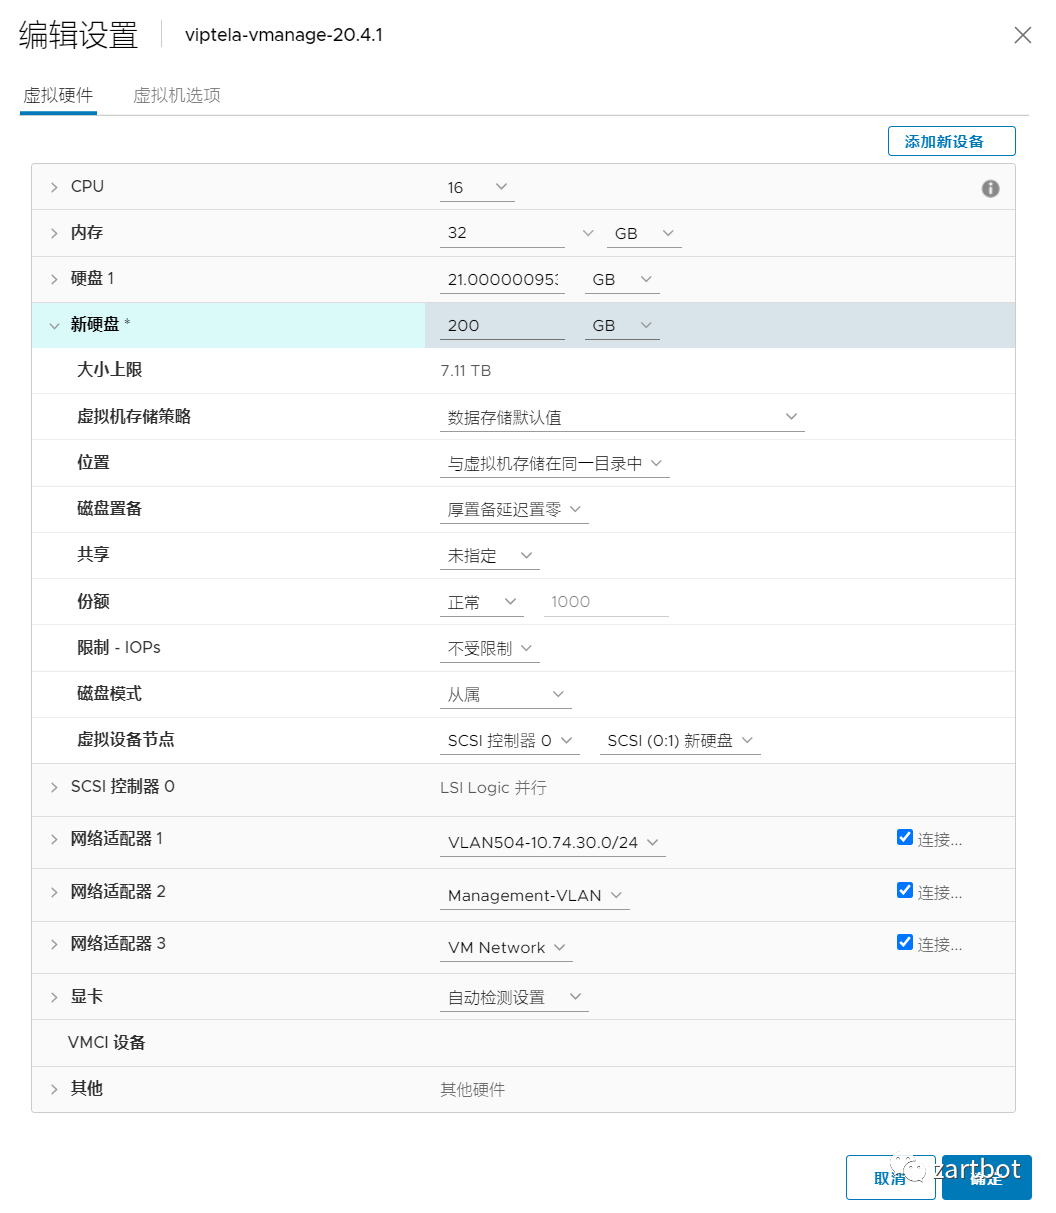The width and height of the screenshot is (1056, 1213).
Task: Expand the 显卡 row
Action: (x=54, y=997)
